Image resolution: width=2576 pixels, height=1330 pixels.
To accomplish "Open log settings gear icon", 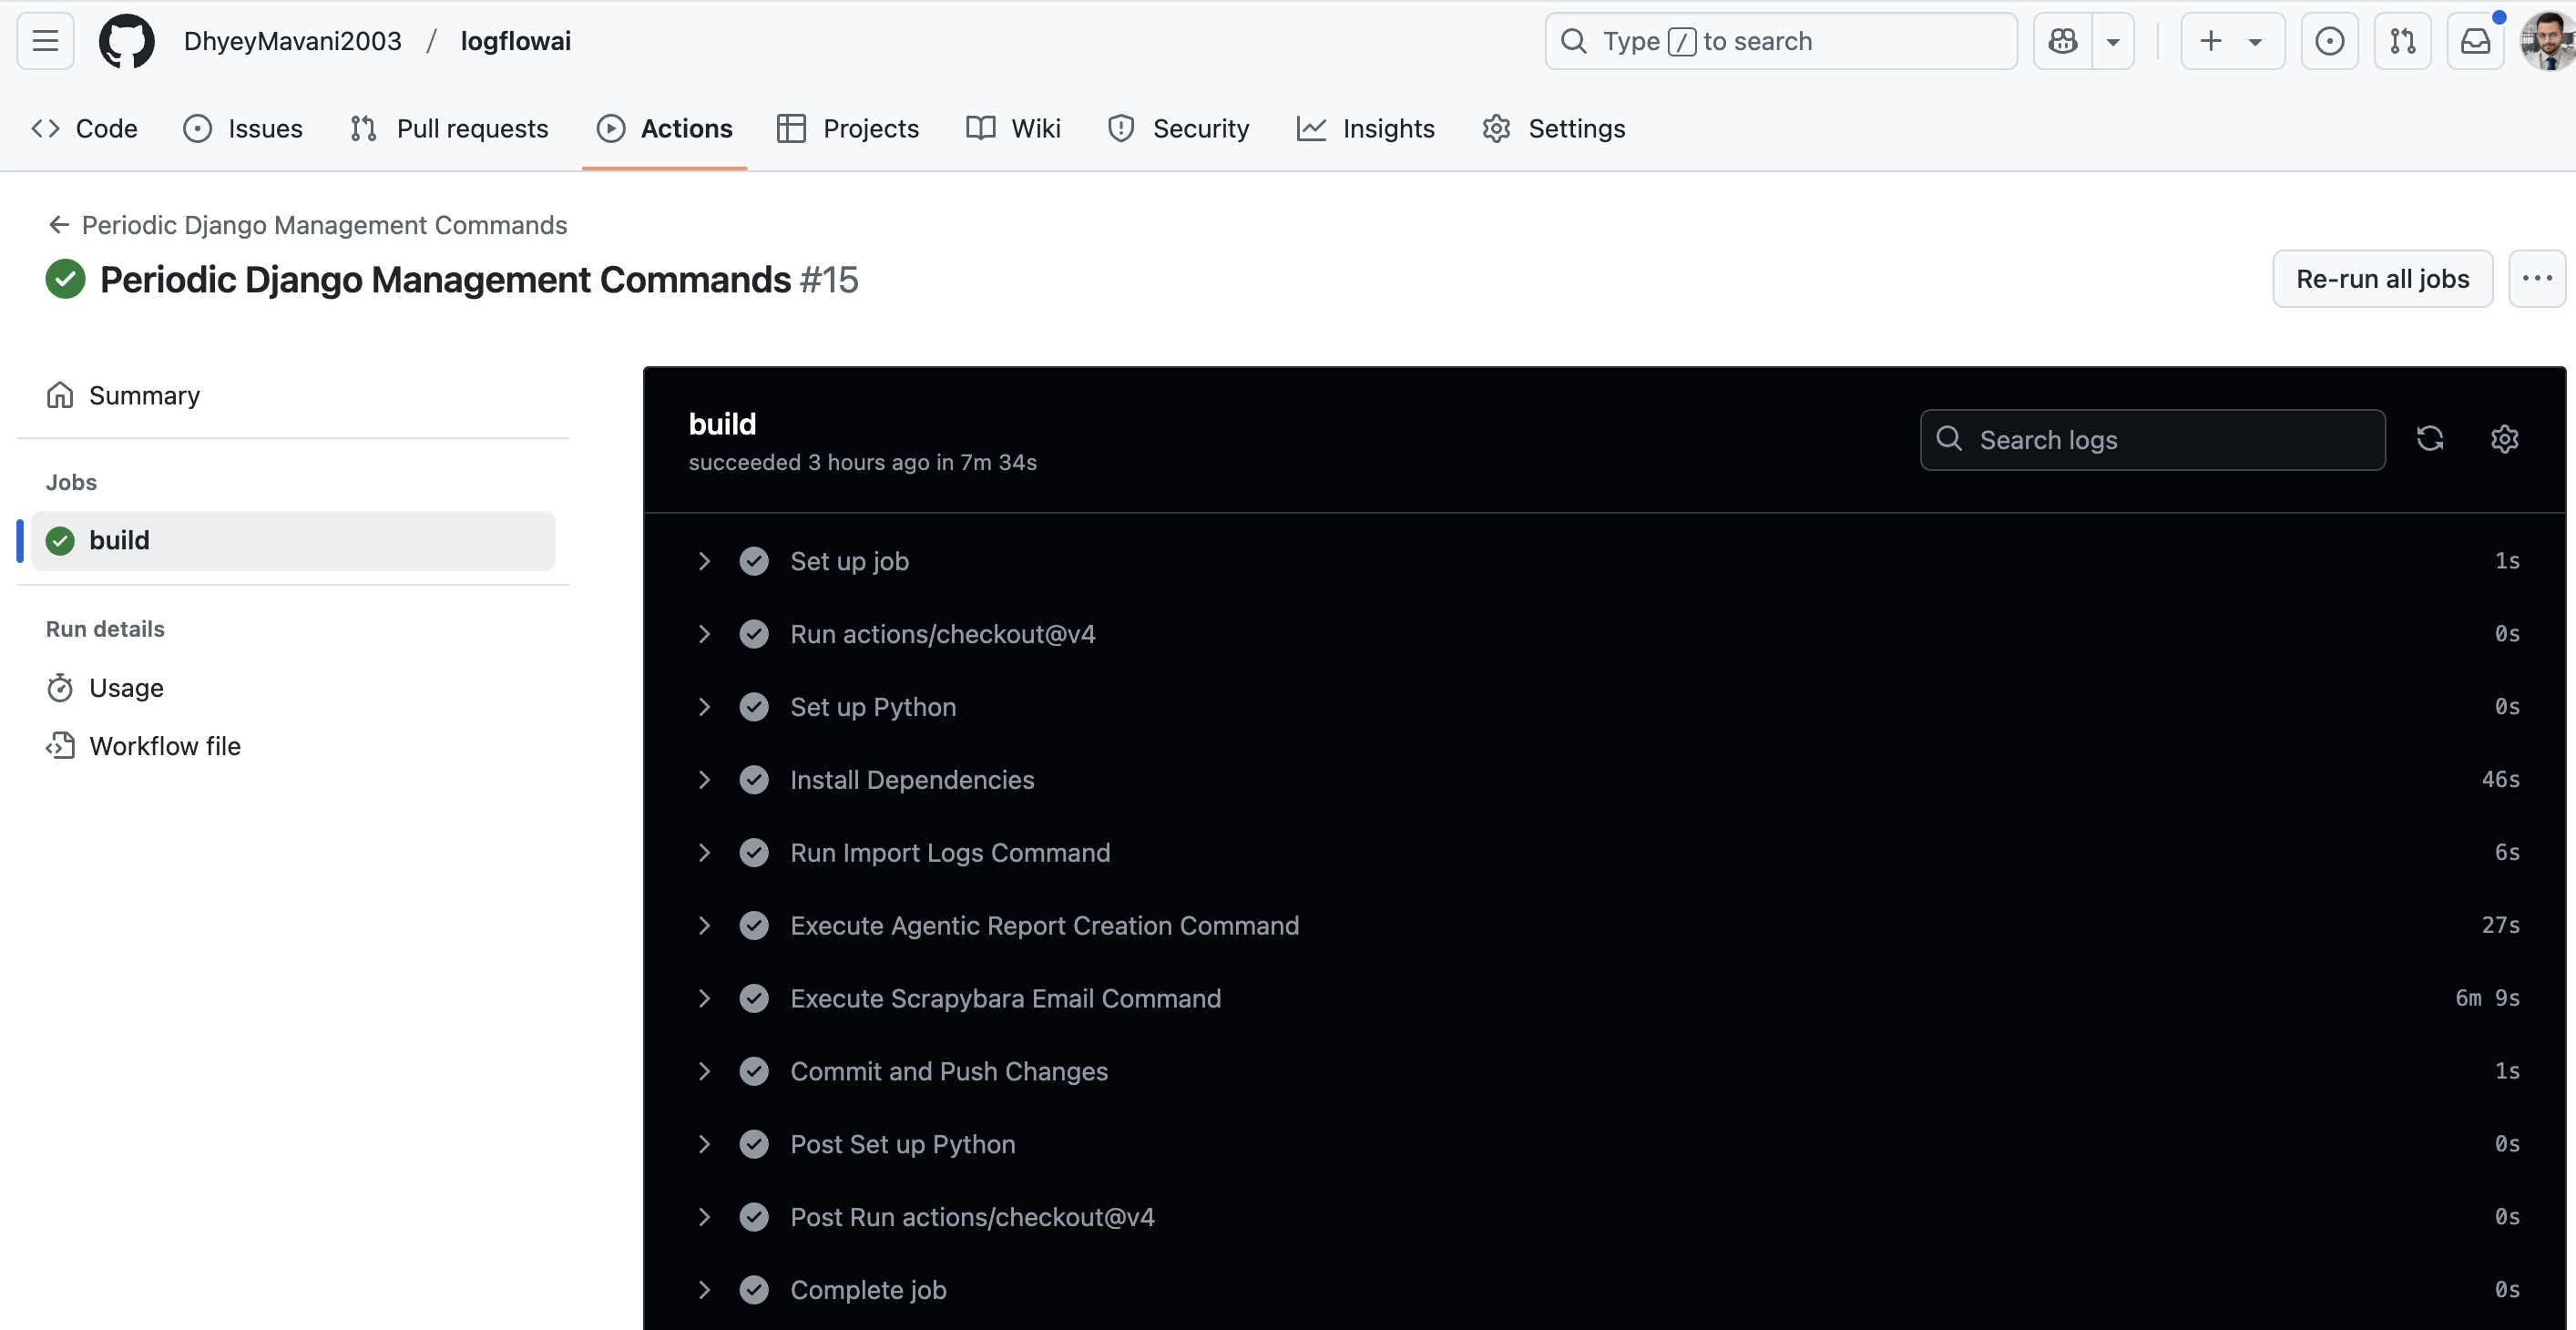I will [x=2504, y=439].
